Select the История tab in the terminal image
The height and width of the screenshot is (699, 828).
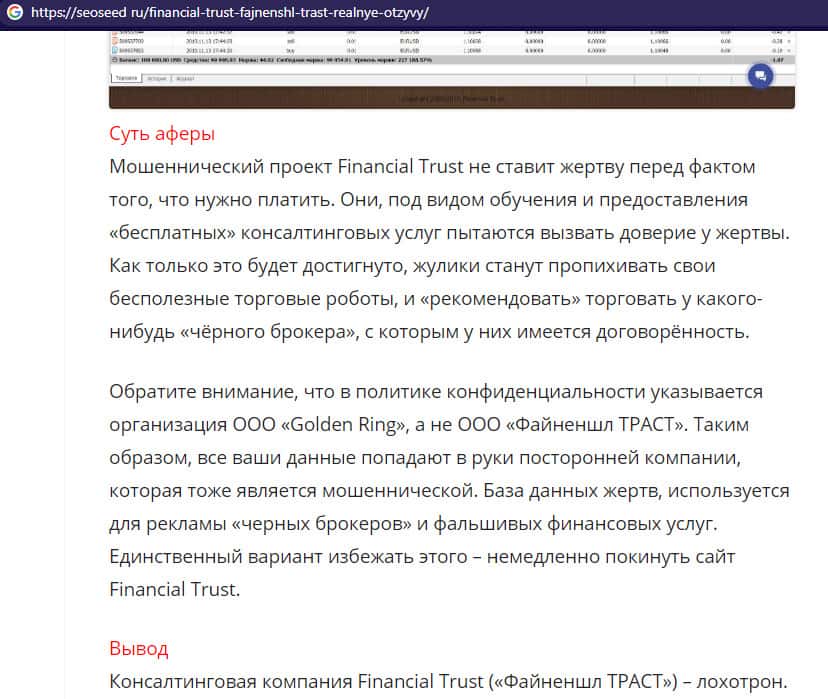pyautogui.click(x=155, y=78)
